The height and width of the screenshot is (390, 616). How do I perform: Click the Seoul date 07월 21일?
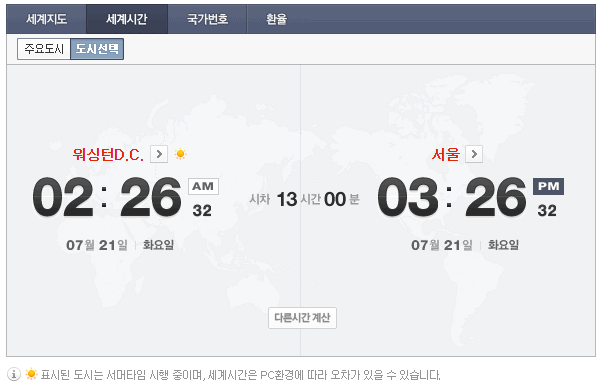point(442,245)
